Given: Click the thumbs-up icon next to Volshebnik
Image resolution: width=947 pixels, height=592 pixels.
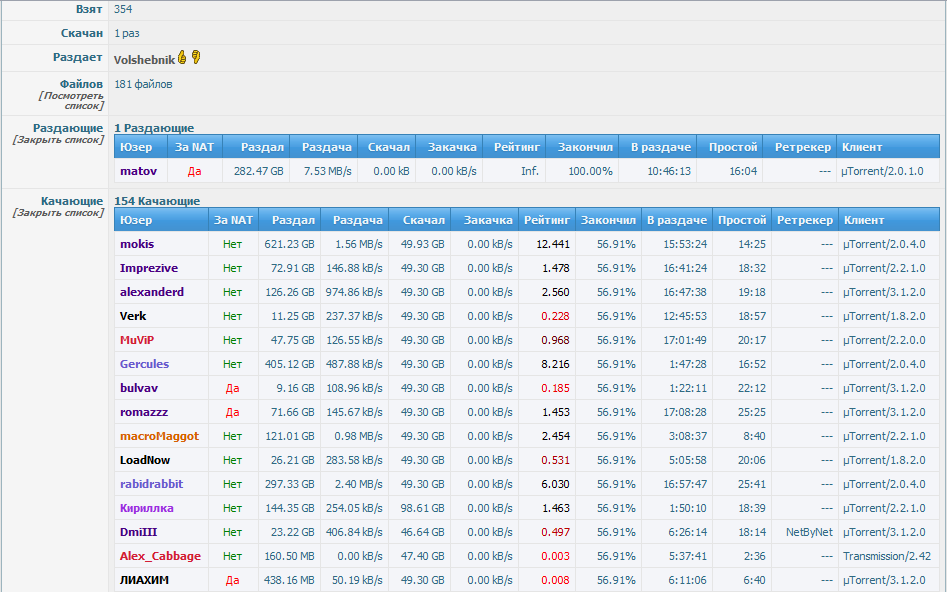Looking at the screenshot, I should [x=183, y=58].
